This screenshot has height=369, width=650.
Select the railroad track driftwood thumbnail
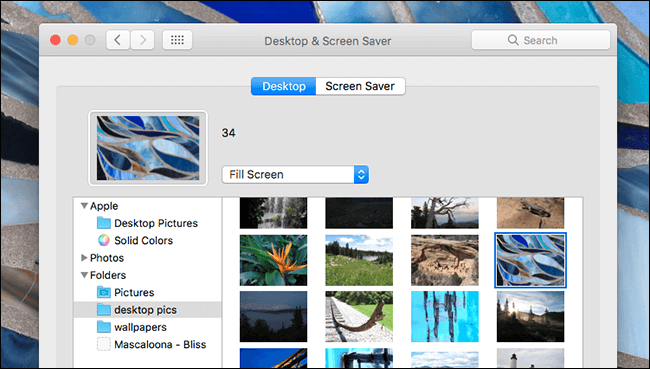click(359, 316)
